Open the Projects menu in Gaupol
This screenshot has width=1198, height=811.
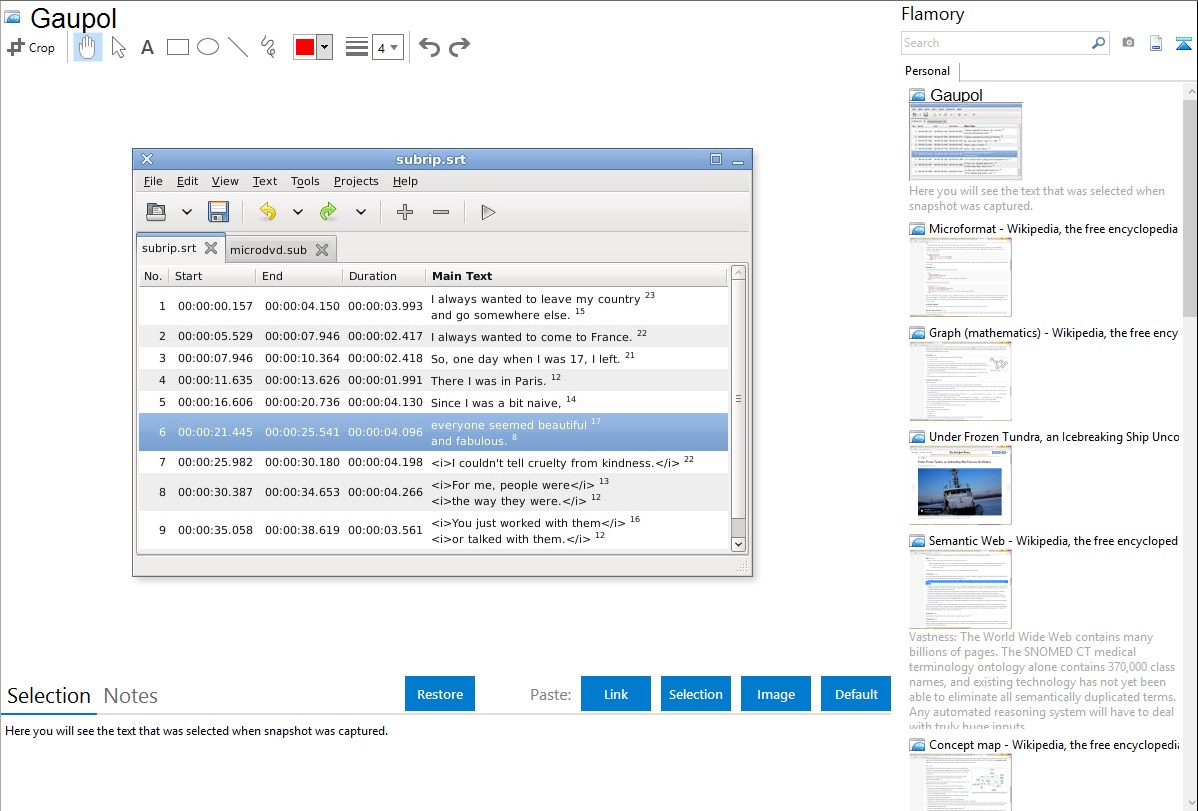[356, 181]
